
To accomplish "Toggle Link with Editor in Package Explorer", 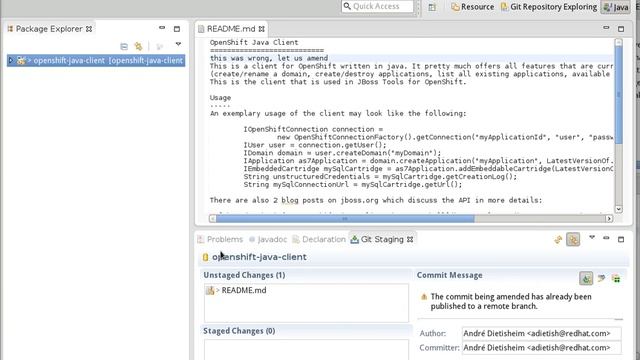I will [x=138, y=46].
